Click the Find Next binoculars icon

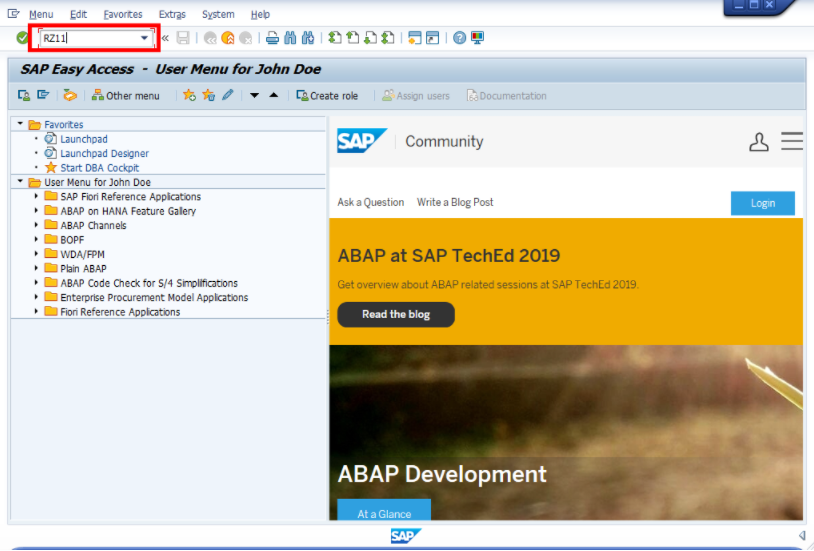[x=308, y=38]
